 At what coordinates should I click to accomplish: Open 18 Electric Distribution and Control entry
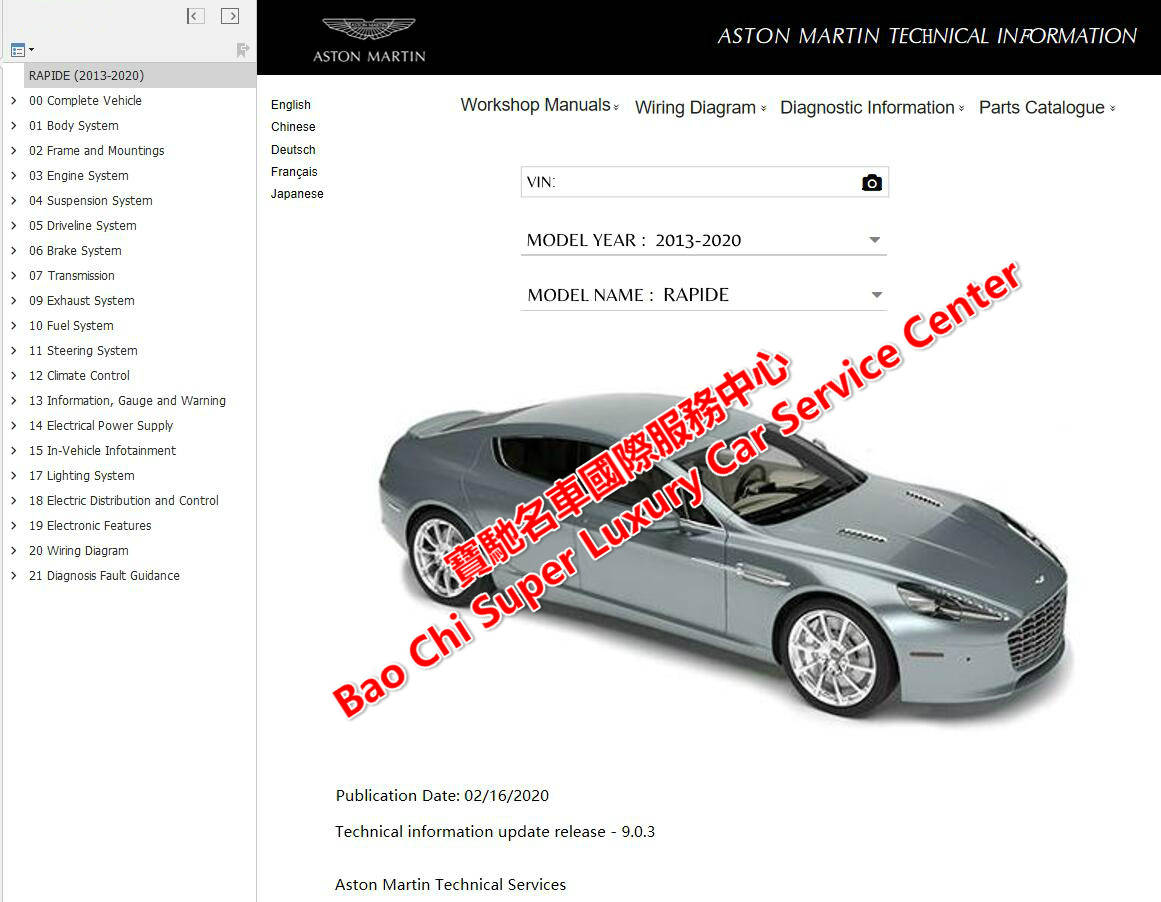point(124,501)
